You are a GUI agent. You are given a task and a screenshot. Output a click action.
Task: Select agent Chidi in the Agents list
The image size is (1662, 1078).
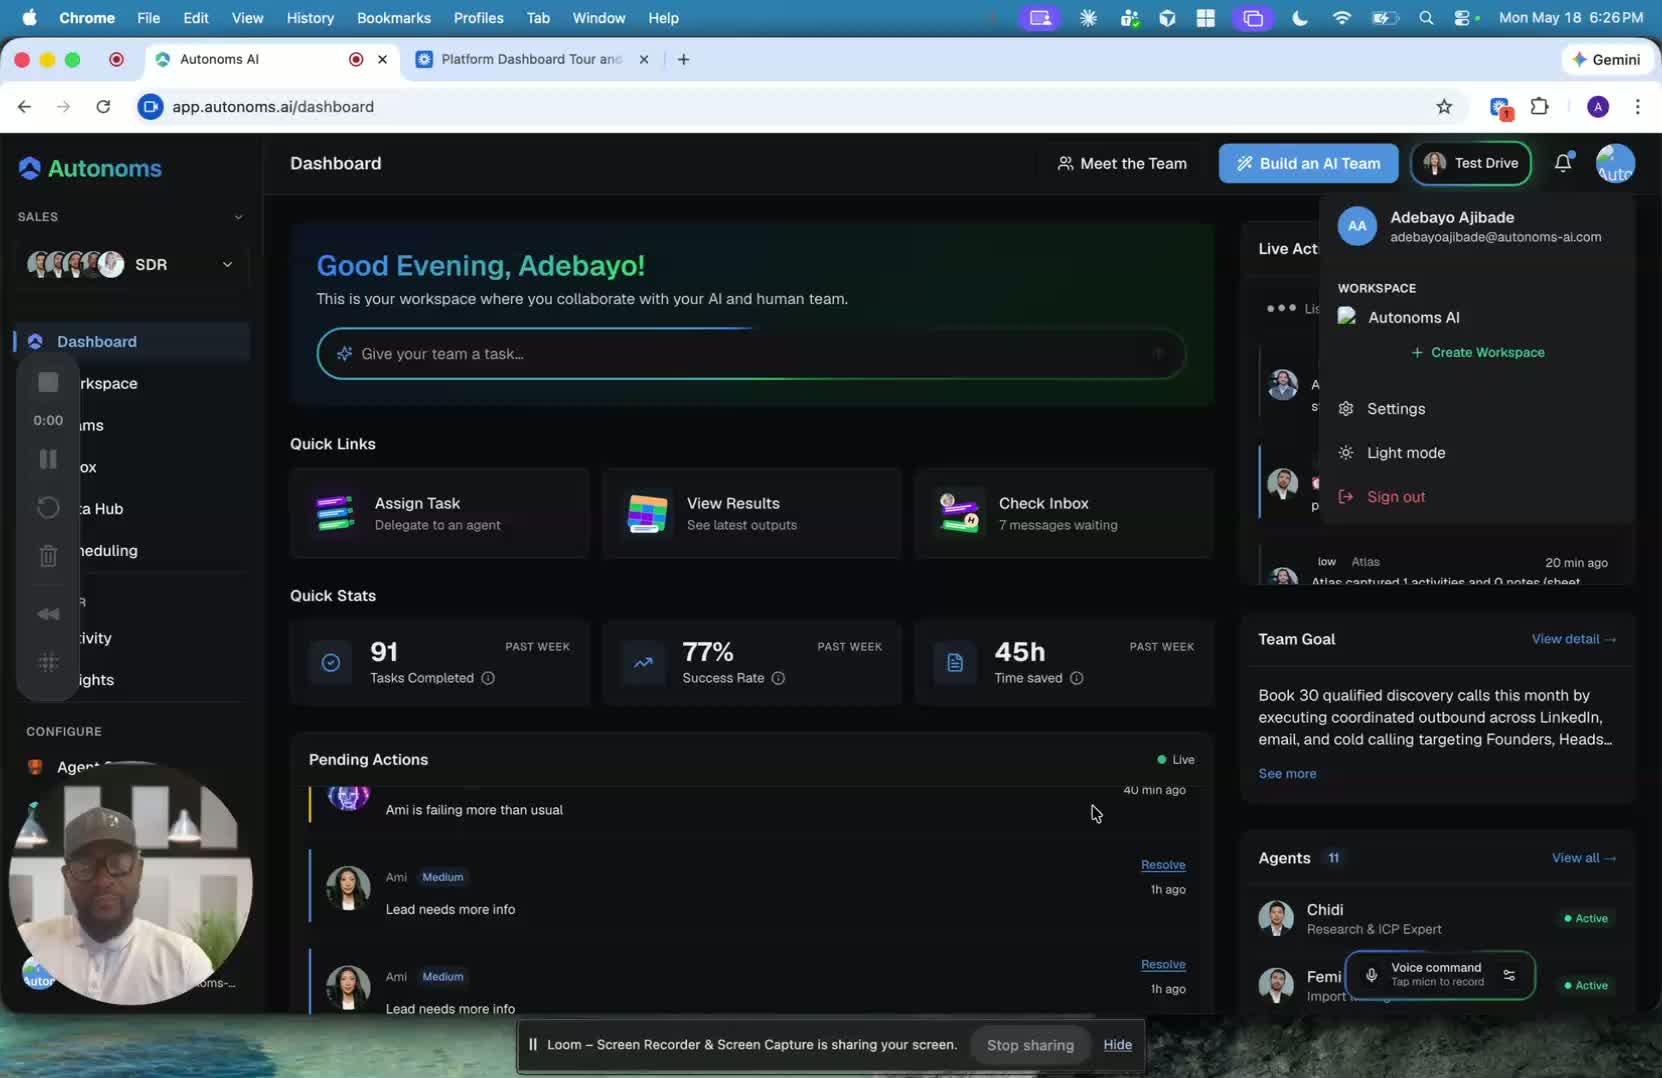click(1437, 918)
